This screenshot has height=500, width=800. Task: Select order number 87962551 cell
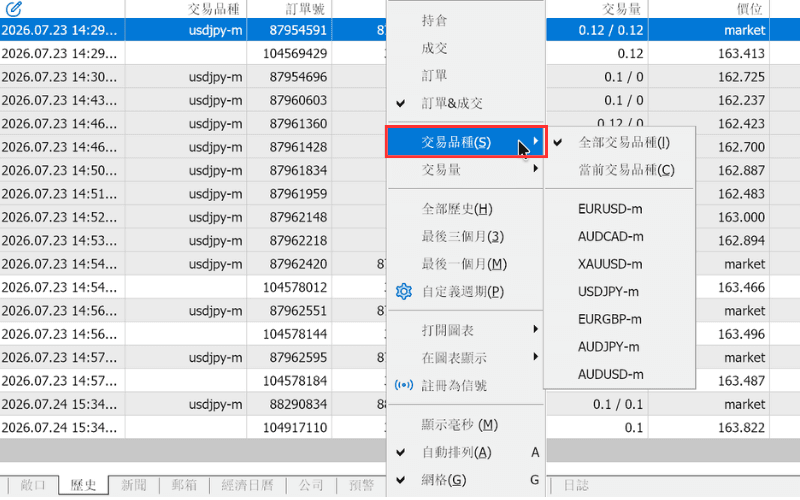coord(298,311)
